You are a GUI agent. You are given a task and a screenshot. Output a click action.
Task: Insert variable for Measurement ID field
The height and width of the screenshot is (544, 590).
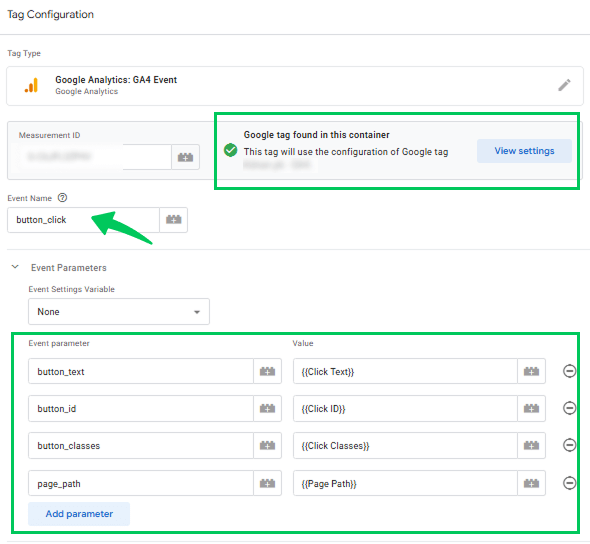[186, 157]
